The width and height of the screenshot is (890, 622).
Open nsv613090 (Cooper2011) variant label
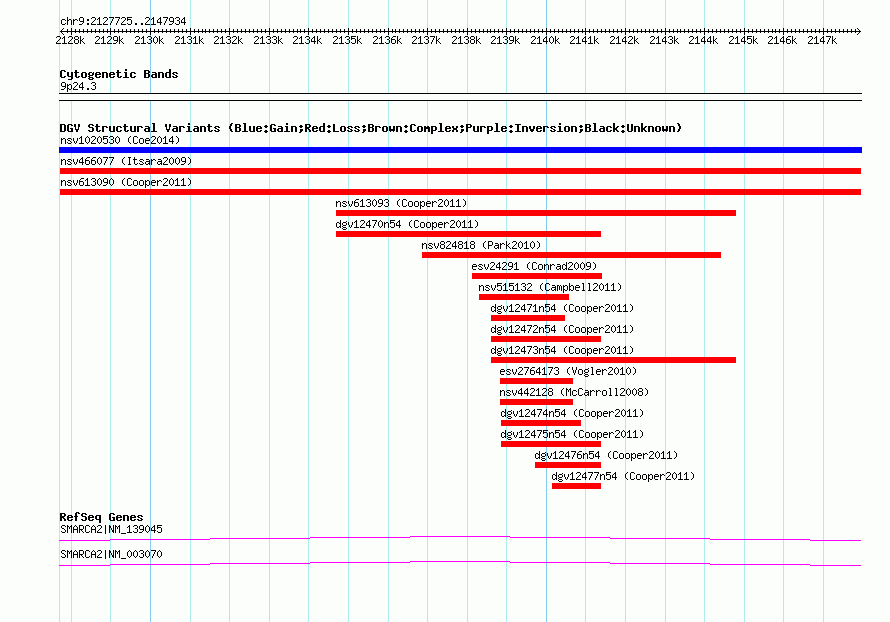(126, 182)
